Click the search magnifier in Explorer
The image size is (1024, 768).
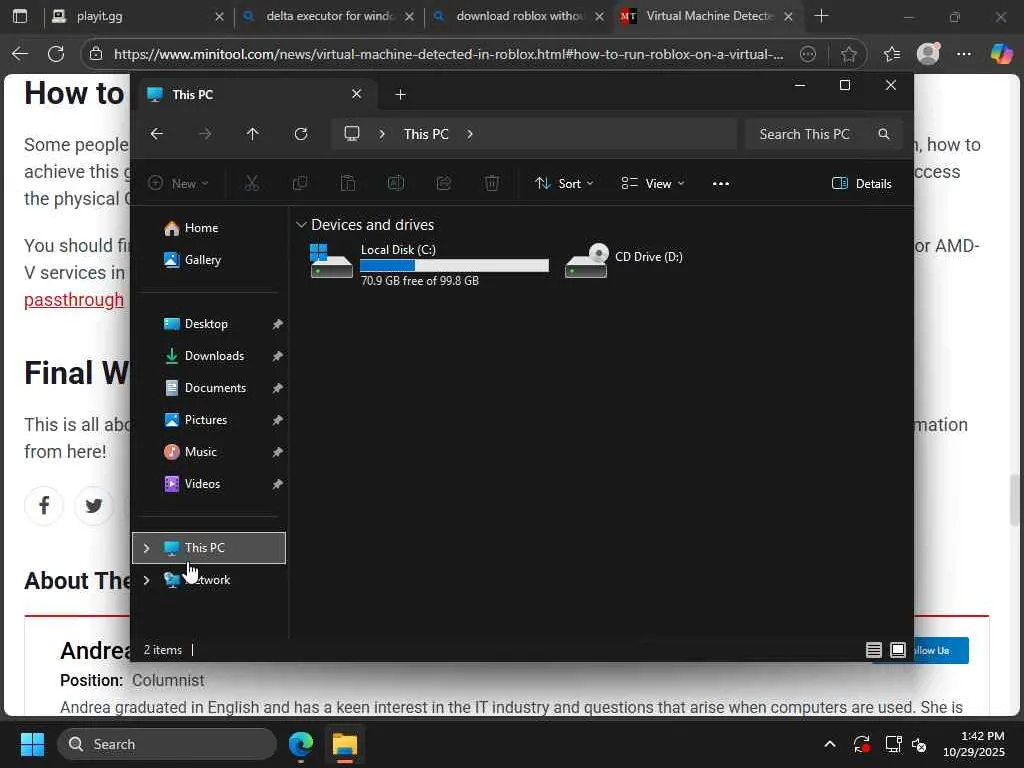coord(884,134)
